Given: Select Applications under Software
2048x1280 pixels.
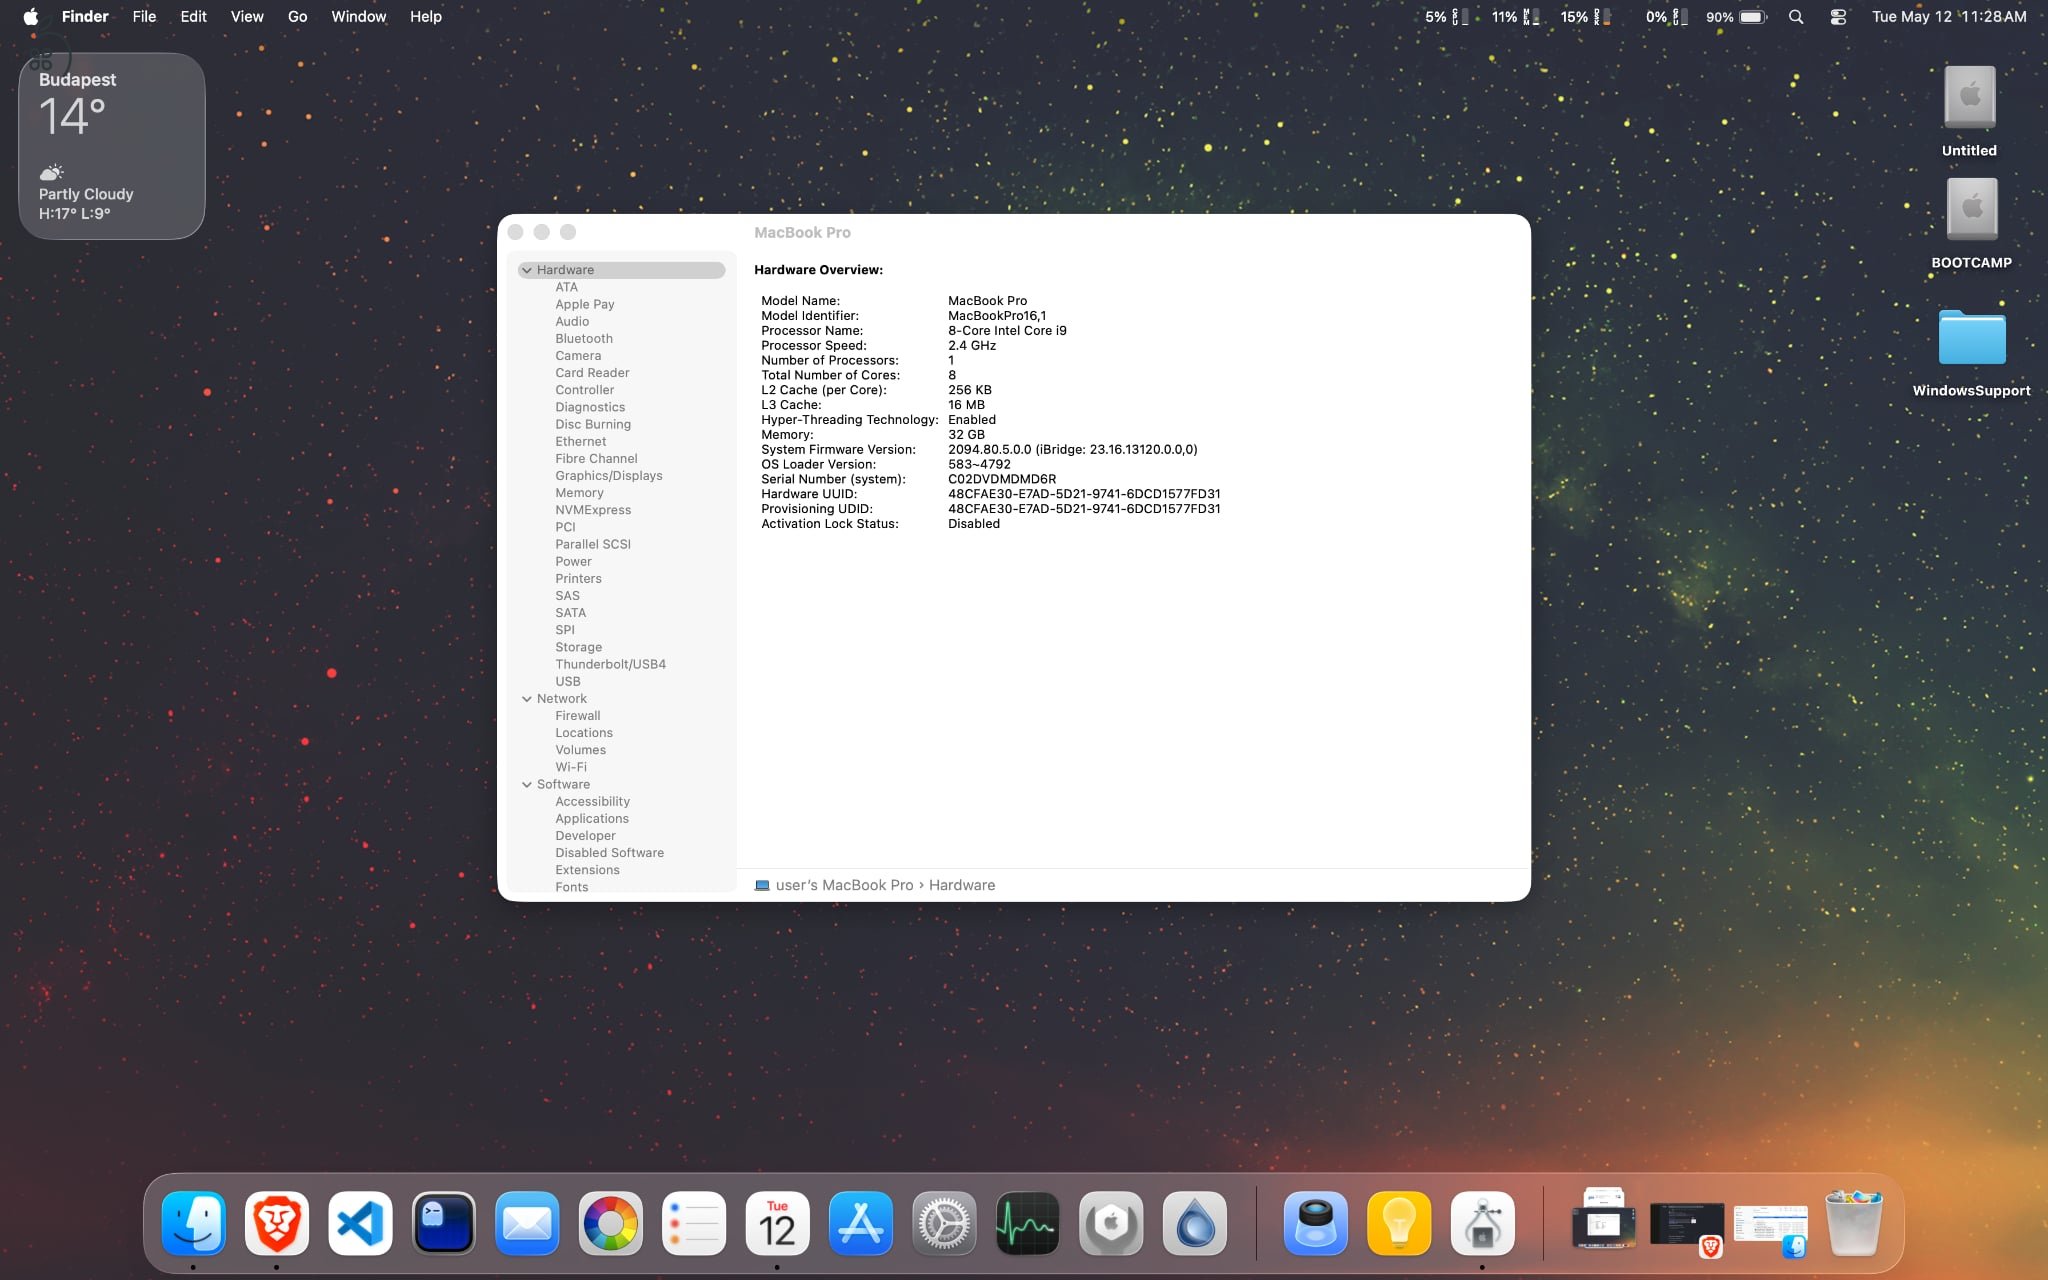Looking at the screenshot, I should (x=592, y=819).
